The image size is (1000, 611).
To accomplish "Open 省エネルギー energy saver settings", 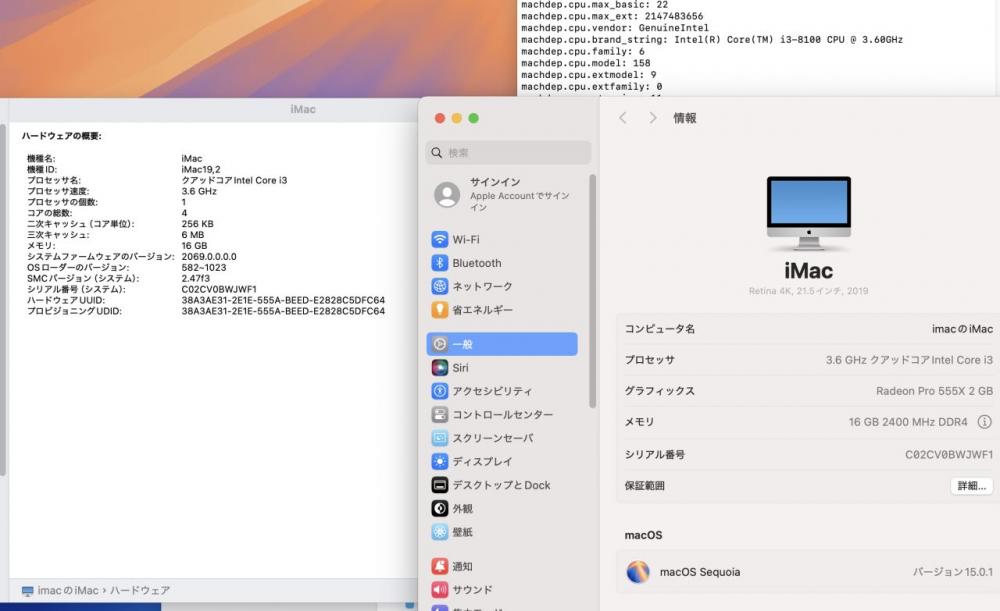I will point(481,310).
